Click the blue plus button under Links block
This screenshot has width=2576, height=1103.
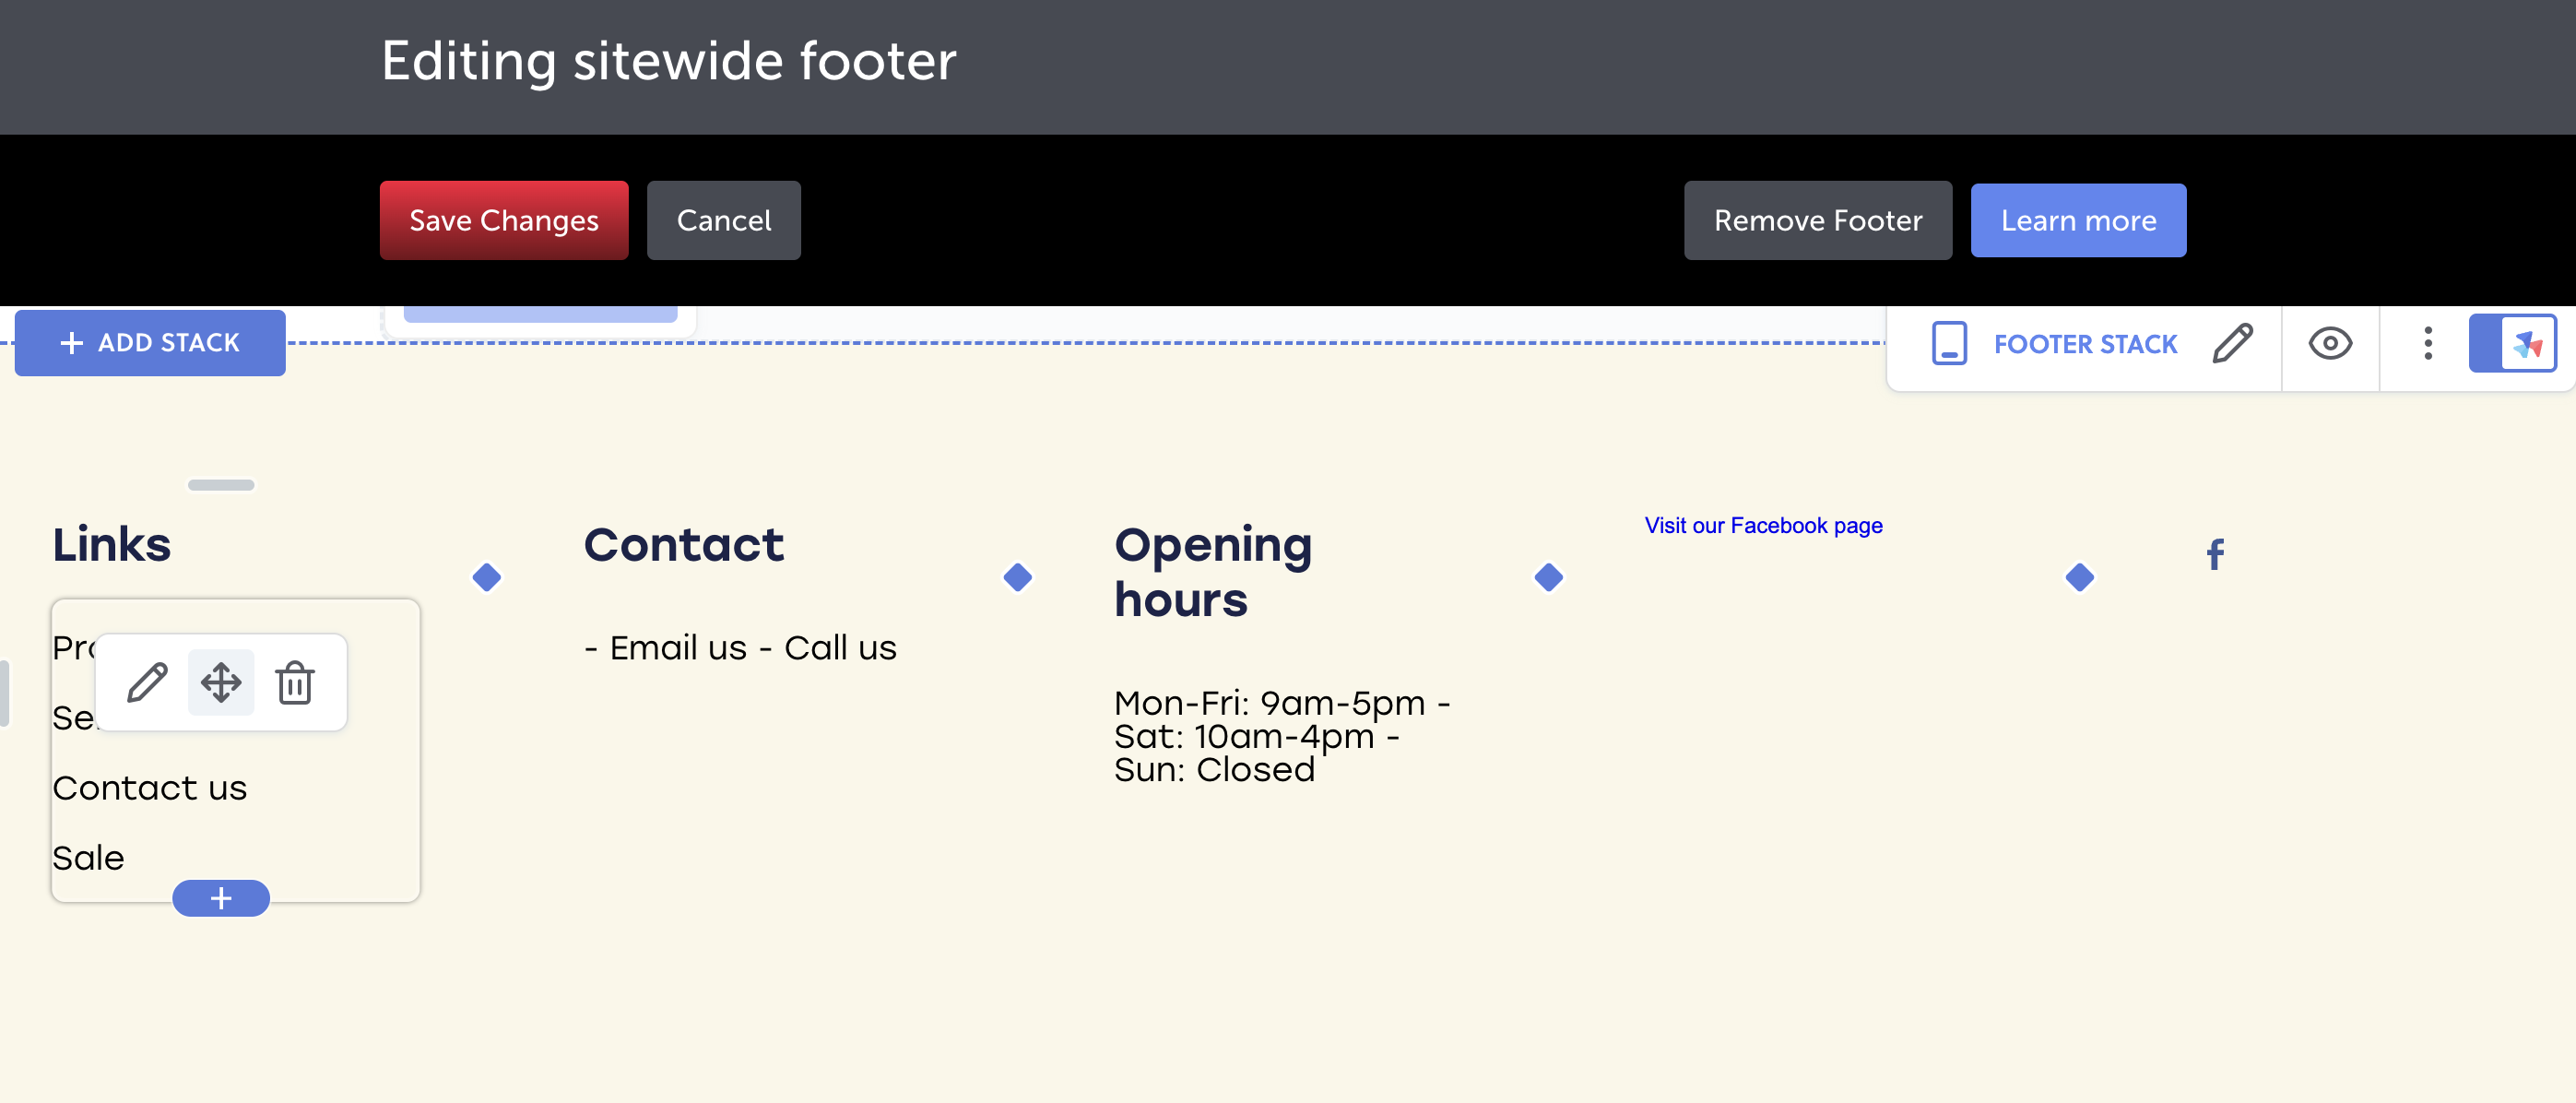tap(221, 898)
